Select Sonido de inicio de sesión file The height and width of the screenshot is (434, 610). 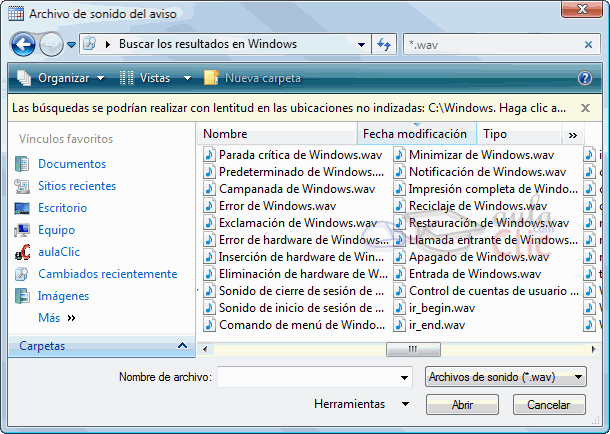click(x=294, y=308)
